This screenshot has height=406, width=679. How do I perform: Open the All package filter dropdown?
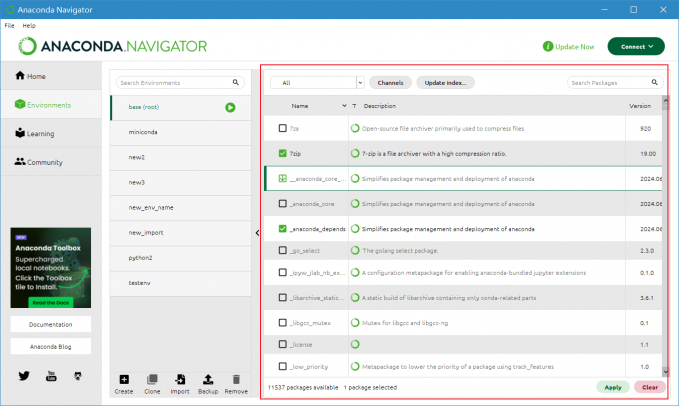pyautogui.click(x=317, y=82)
